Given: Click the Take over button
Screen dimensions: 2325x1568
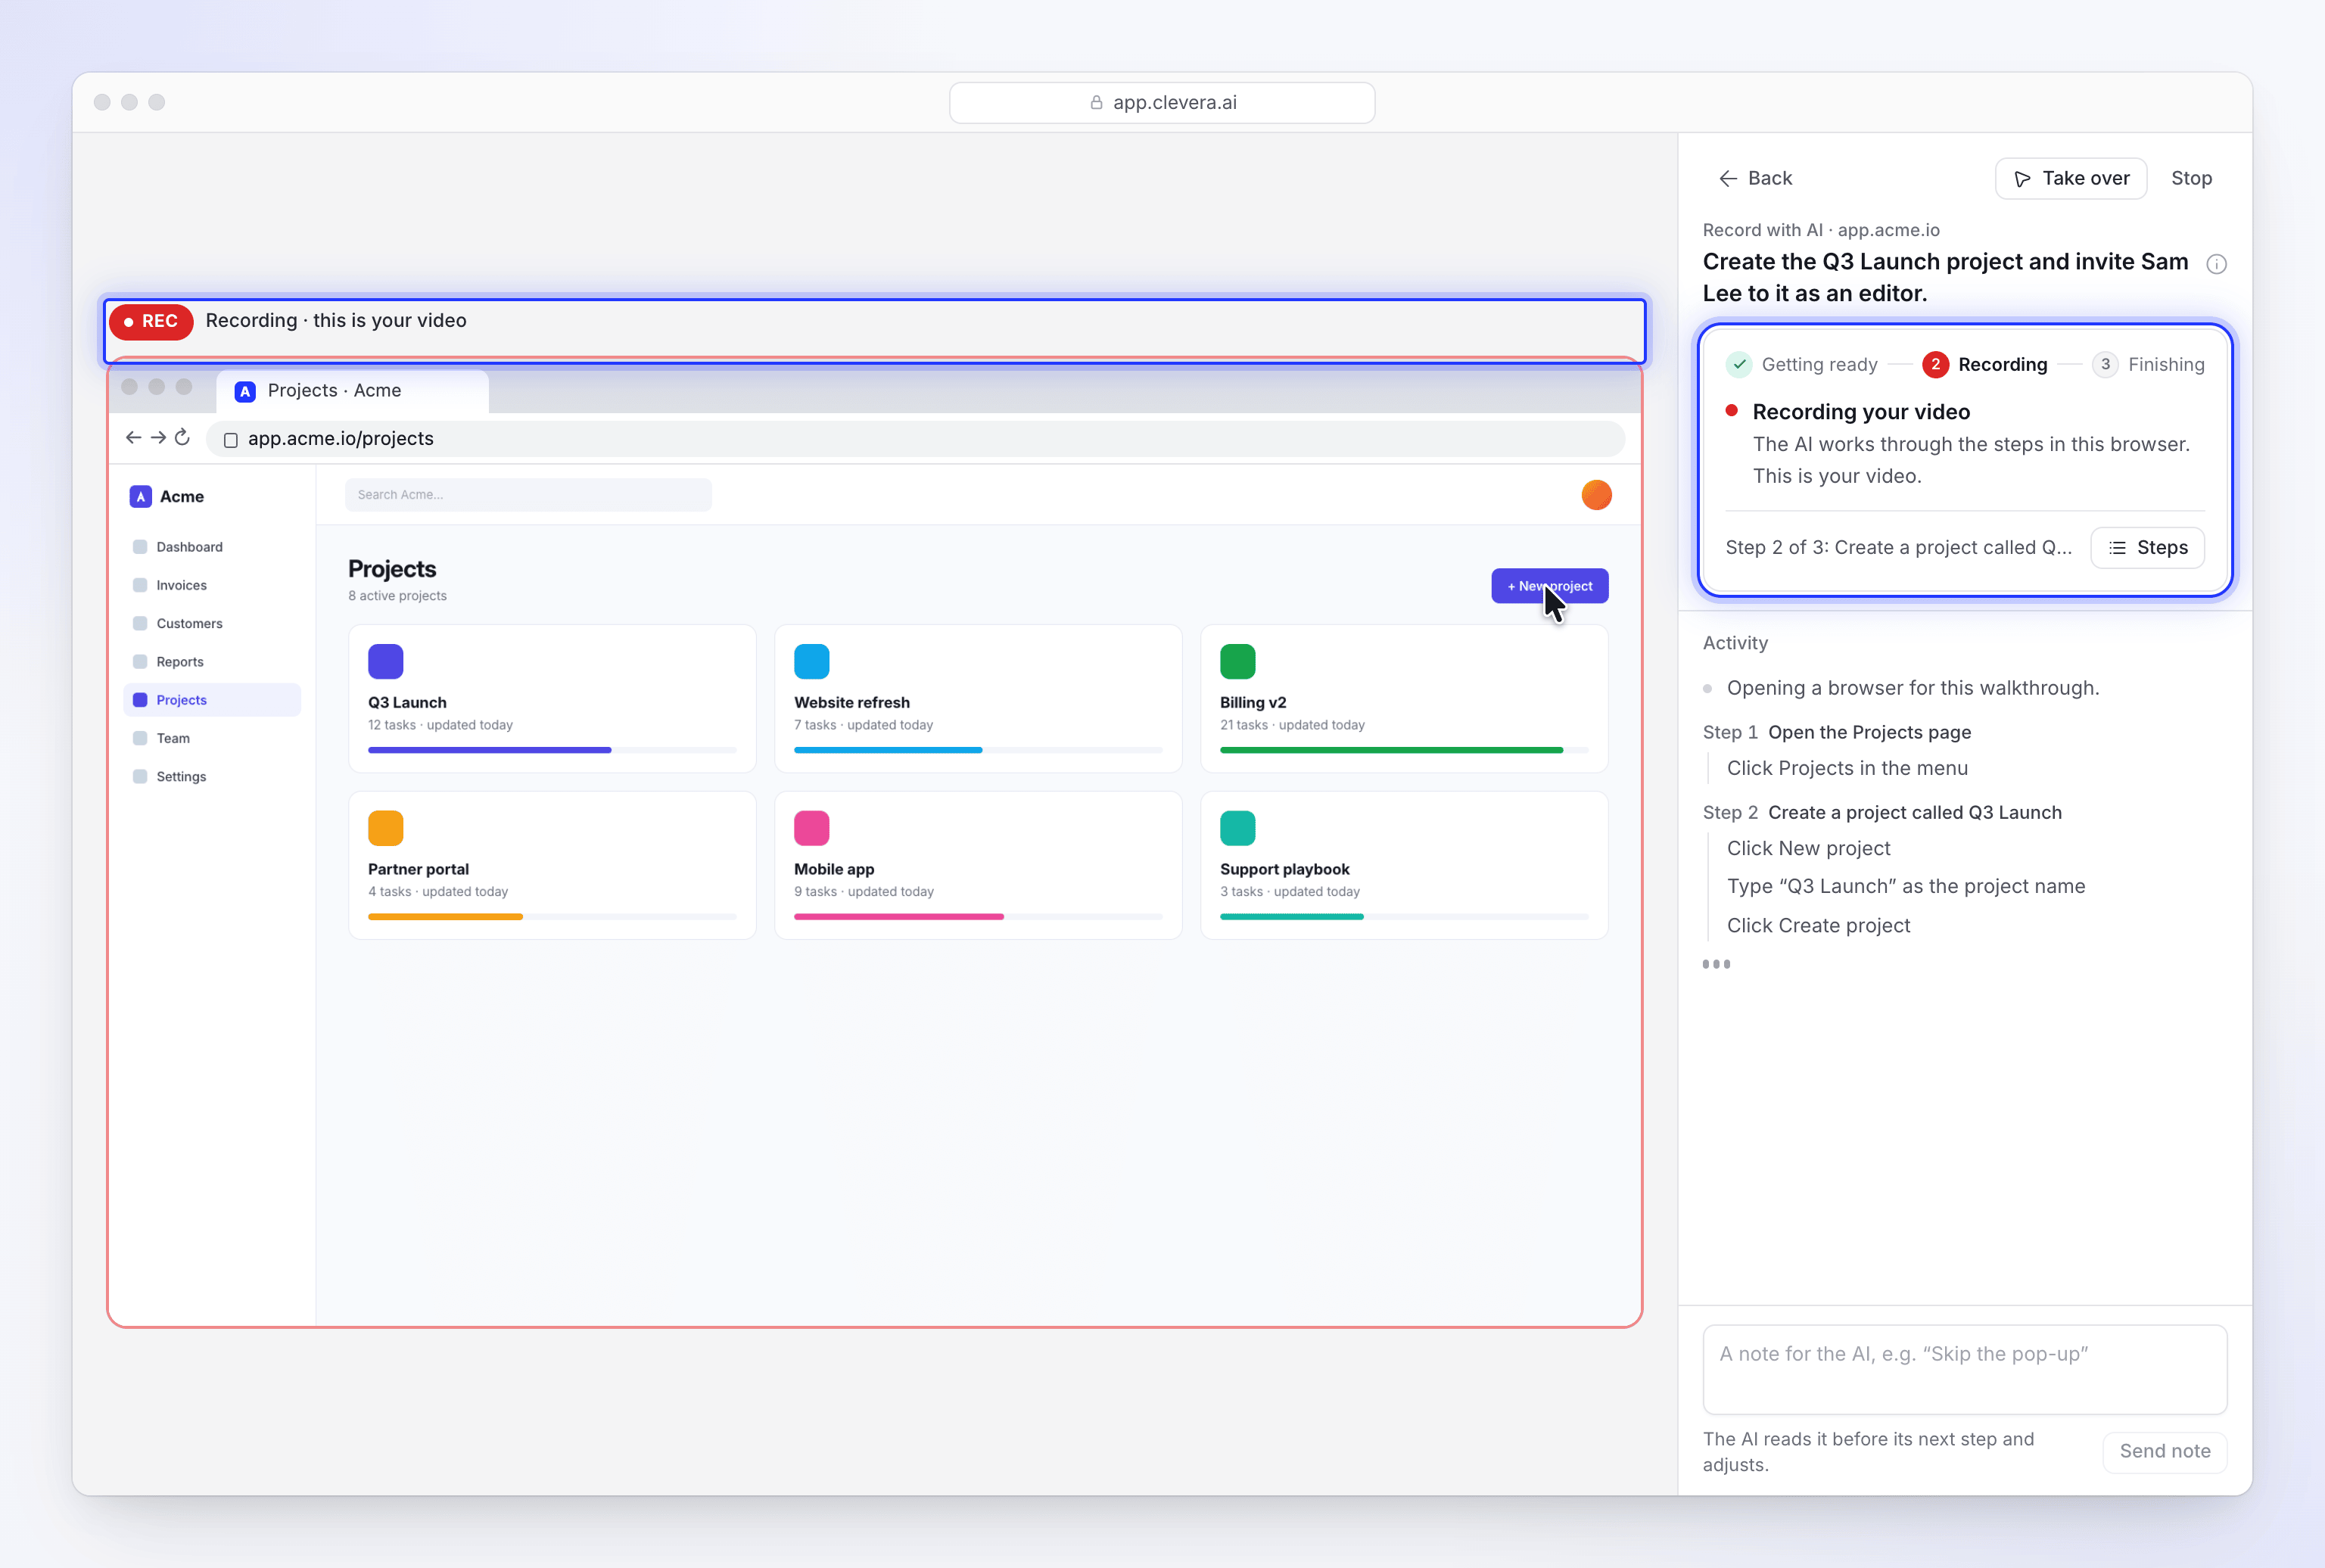Looking at the screenshot, I should coord(2070,178).
